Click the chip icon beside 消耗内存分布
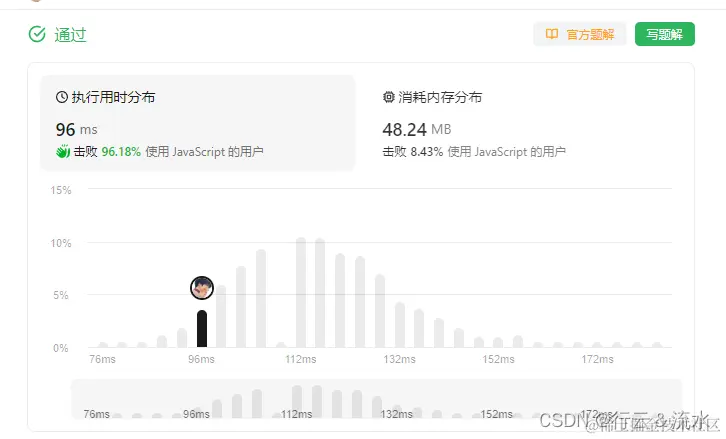This screenshot has height=439, width=726. (388, 97)
